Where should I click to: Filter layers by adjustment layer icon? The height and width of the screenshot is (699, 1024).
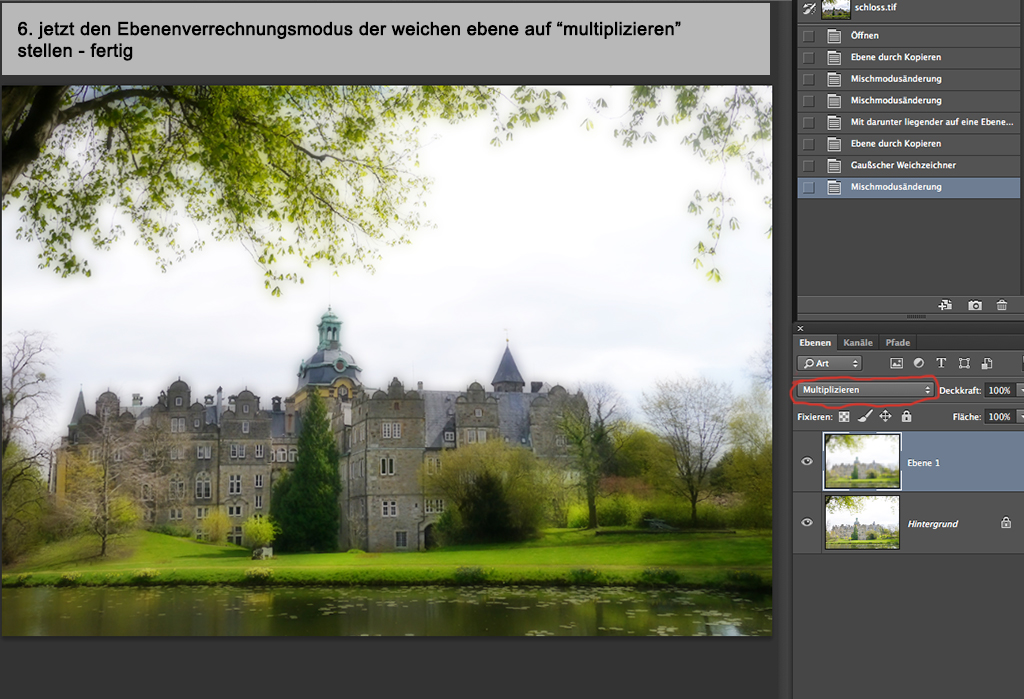pyautogui.click(x=918, y=363)
